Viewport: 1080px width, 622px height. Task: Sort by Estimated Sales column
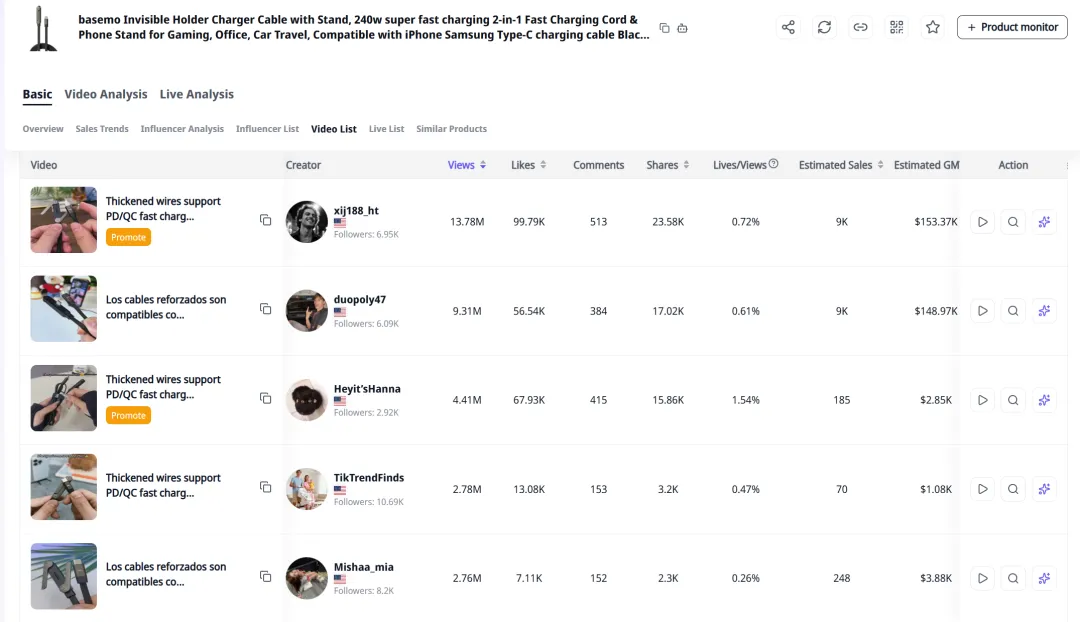[841, 165]
